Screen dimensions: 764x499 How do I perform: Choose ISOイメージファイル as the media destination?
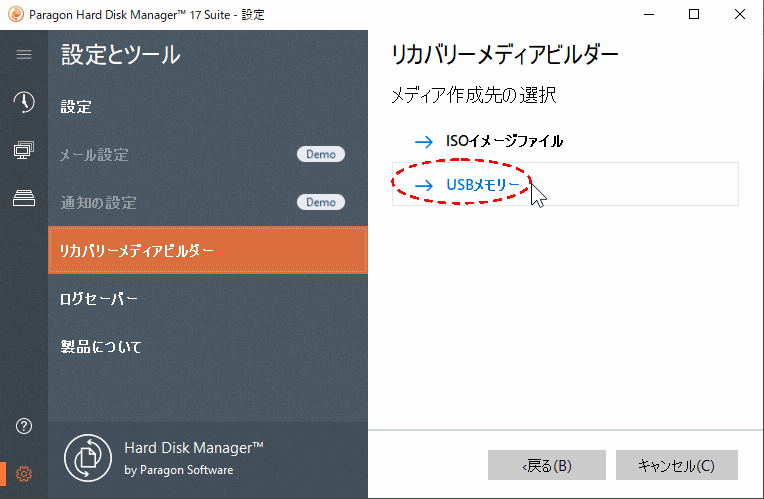point(504,141)
